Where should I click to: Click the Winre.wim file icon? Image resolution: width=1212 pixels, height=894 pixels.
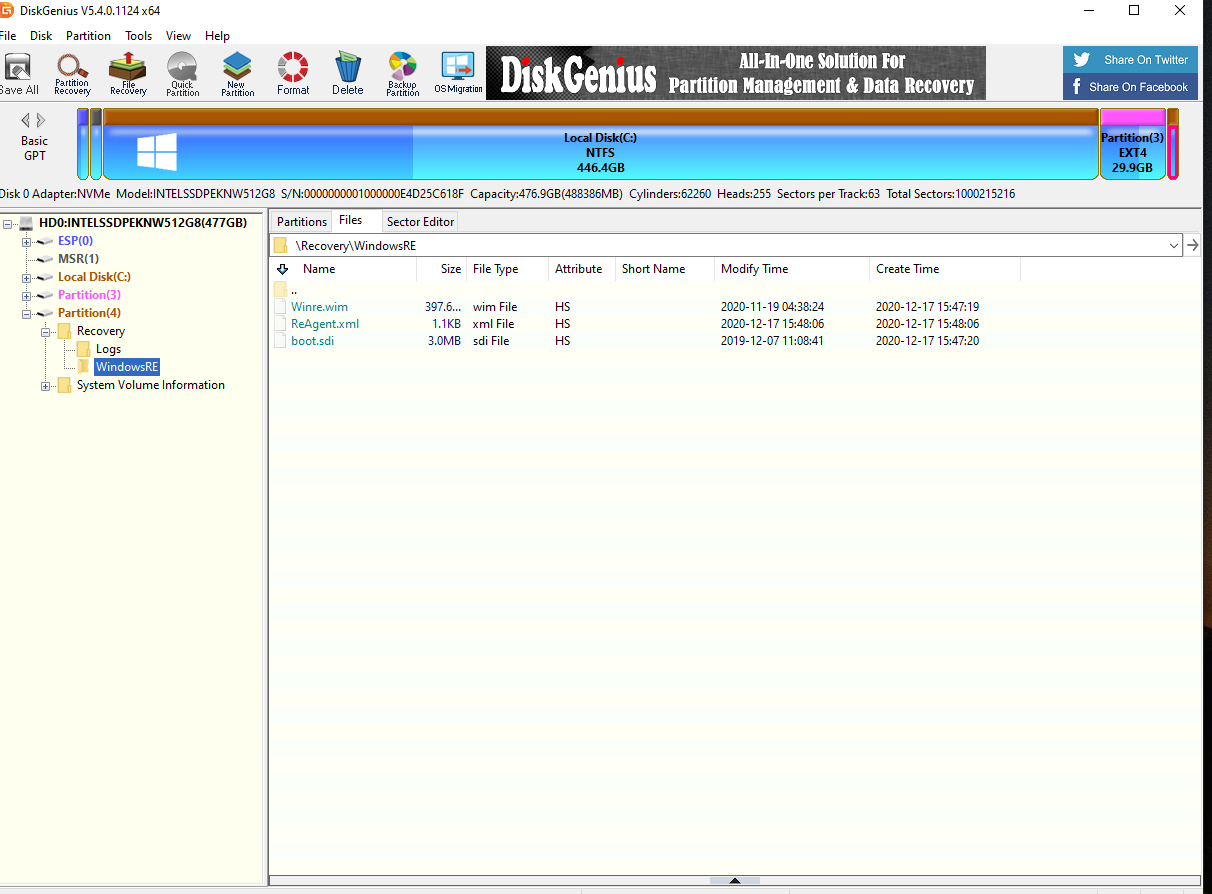pos(281,307)
